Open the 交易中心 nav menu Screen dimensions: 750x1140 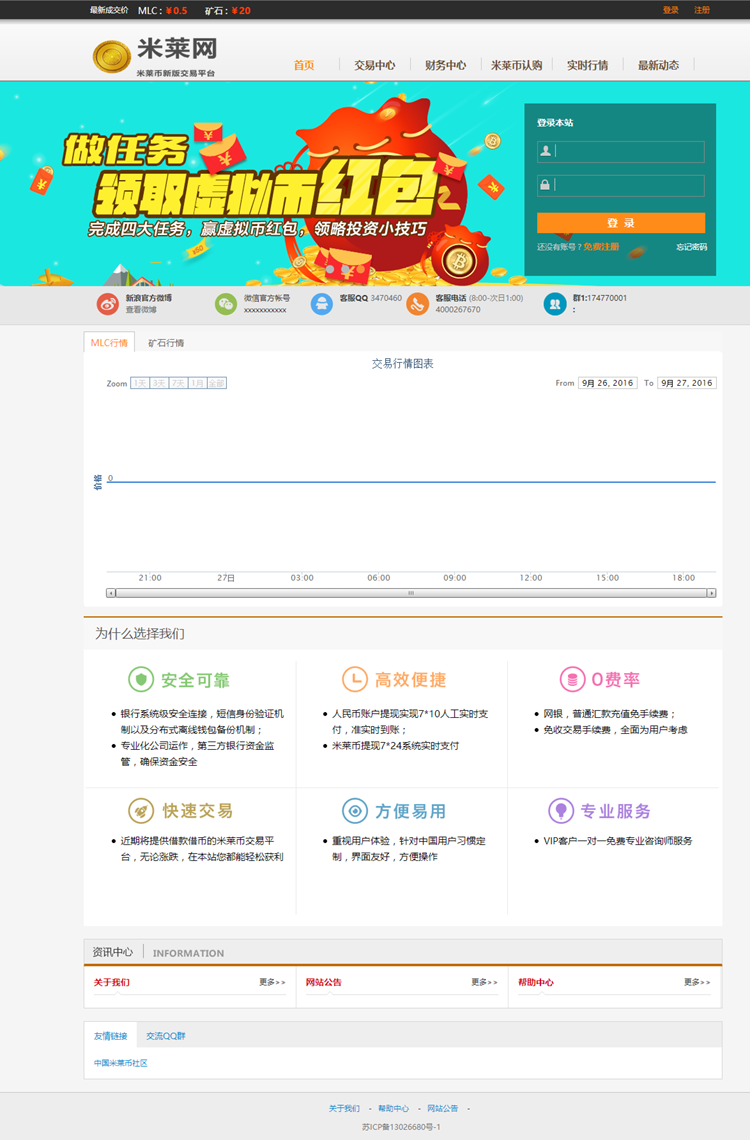[x=375, y=65]
